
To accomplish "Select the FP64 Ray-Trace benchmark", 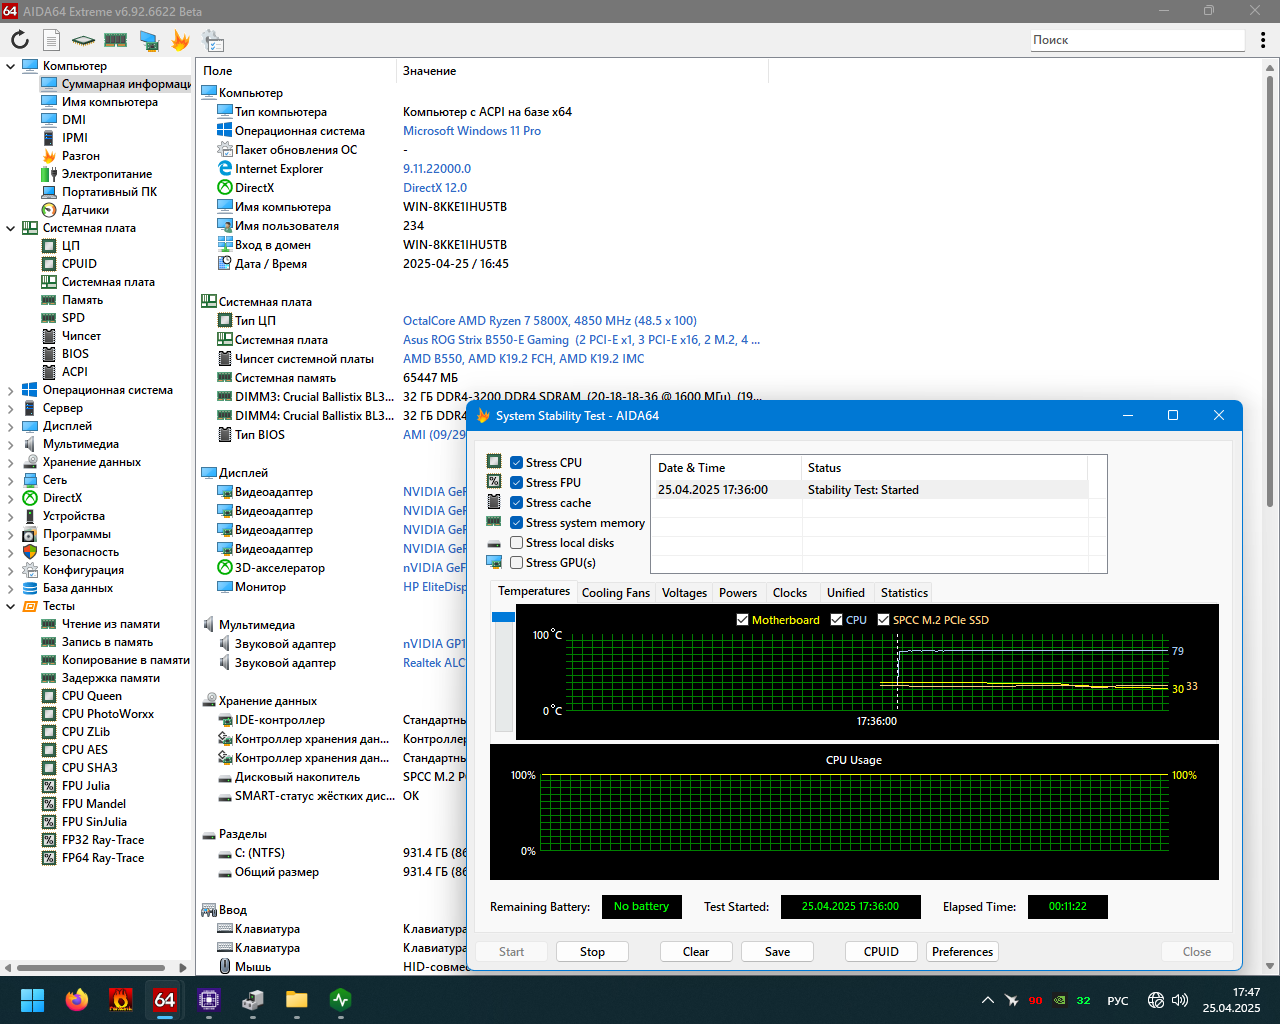I will (102, 858).
